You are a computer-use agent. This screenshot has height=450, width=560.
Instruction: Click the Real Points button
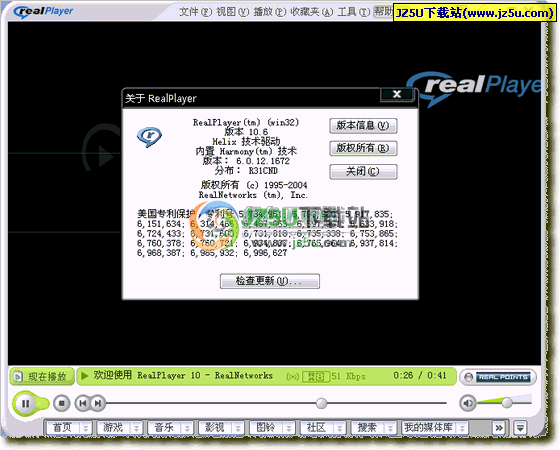(499, 377)
